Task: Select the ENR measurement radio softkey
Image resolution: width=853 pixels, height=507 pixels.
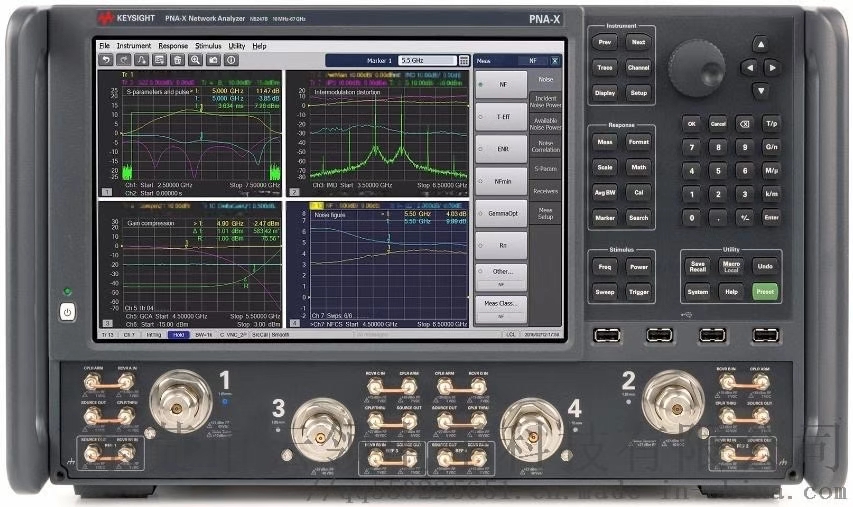Action: tap(501, 149)
